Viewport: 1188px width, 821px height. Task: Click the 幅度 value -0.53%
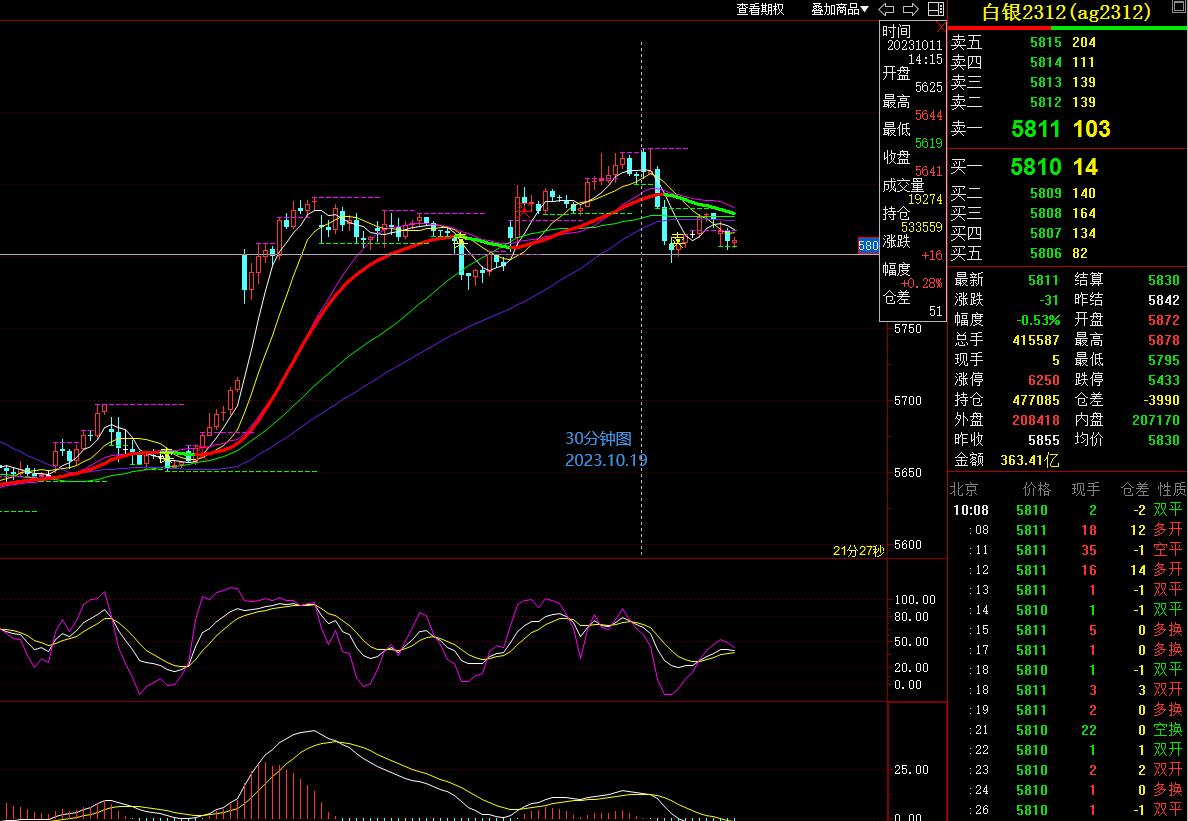pyautogui.click(x=1038, y=320)
